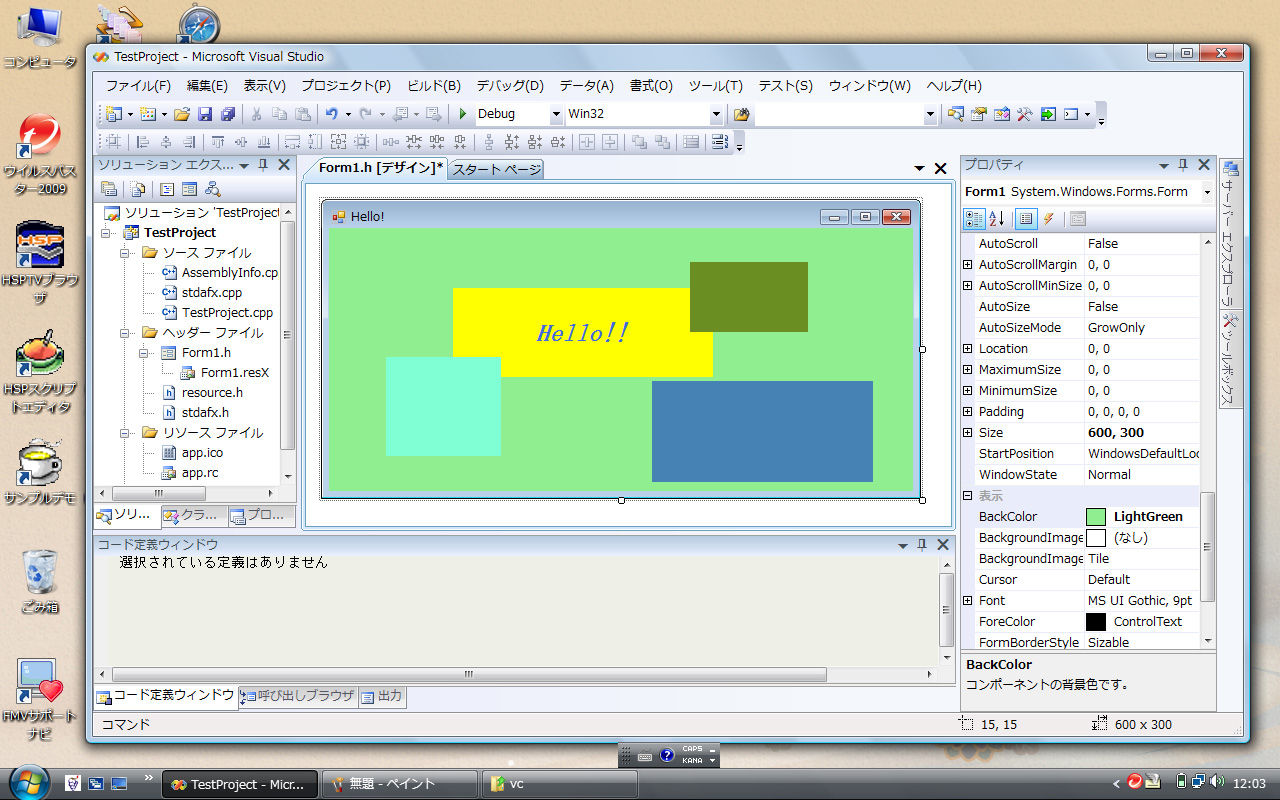Expand the Font property node

967,601
